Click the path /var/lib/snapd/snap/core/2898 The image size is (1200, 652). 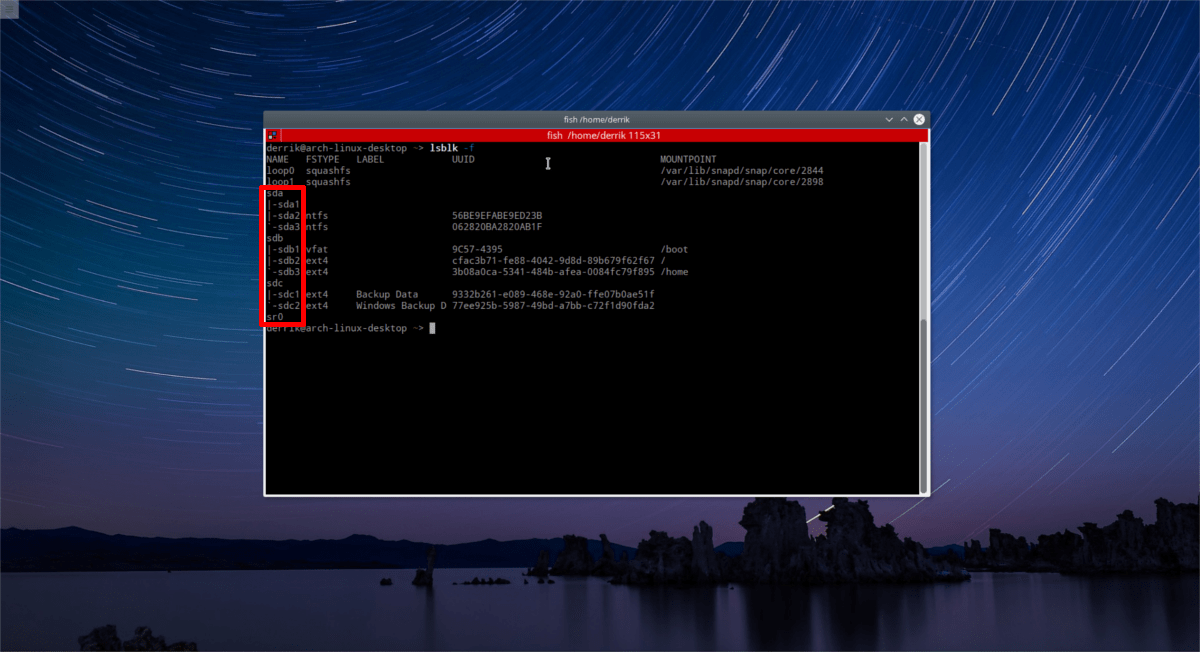(742, 182)
